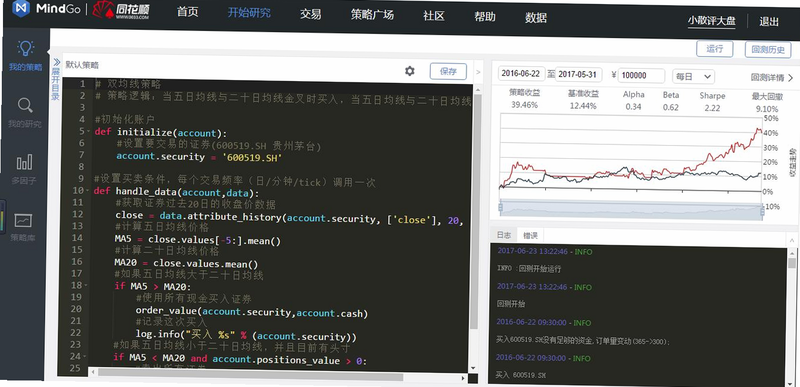Fold handle_data function at line 10
The width and height of the screenshot is (800, 387).
pos(88,191)
